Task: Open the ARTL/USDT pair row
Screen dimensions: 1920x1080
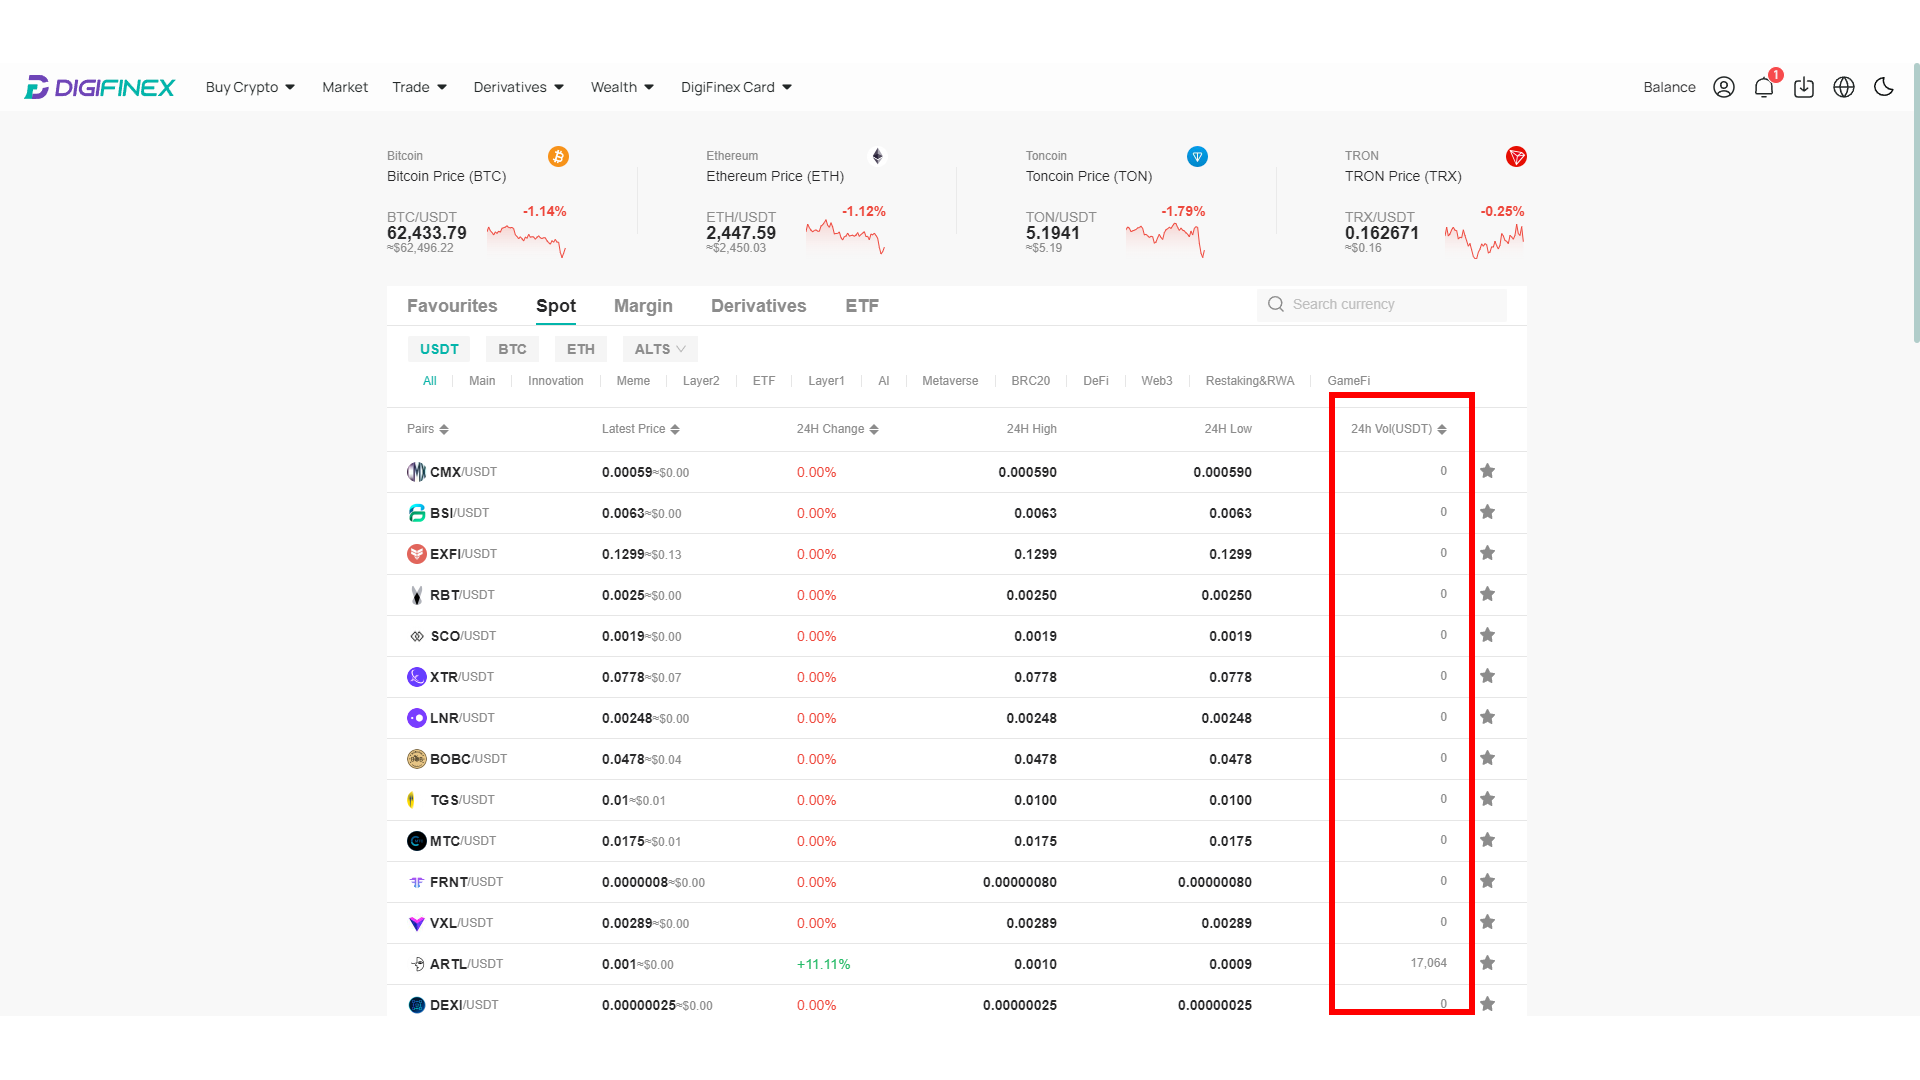Action: (x=956, y=964)
